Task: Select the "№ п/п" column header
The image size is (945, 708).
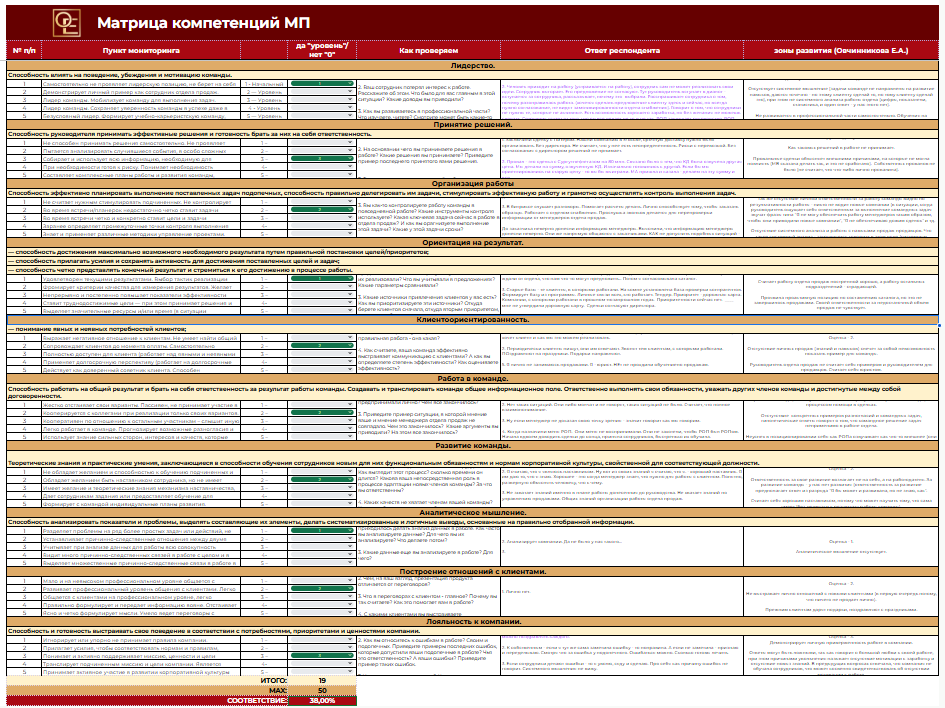Action: click(24, 50)
